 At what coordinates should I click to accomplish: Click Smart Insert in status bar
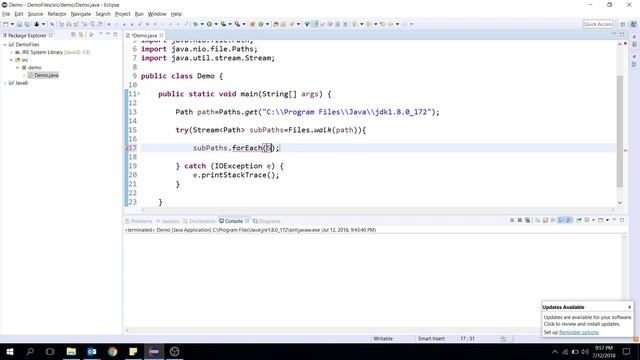point(431,338)
